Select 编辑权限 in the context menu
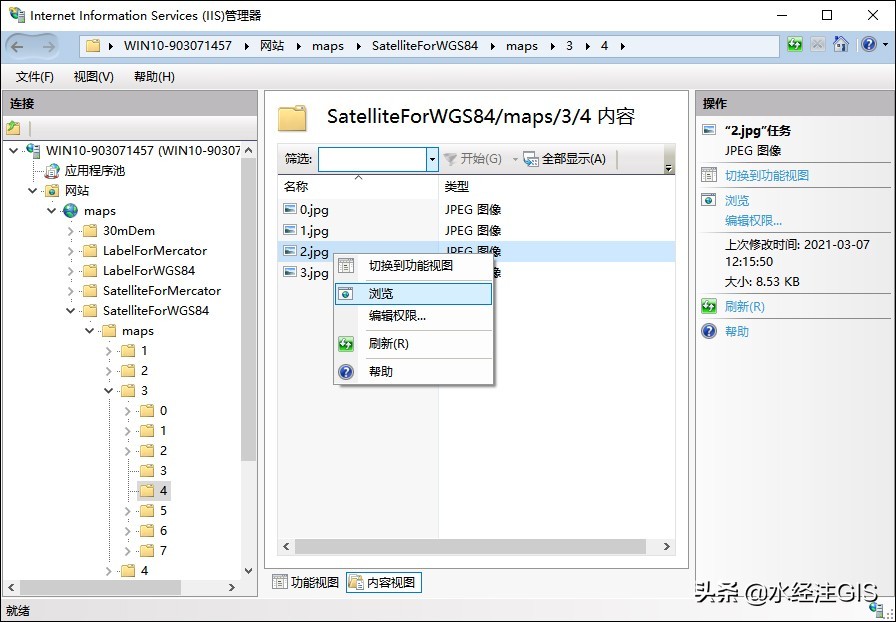 pos(397,316)
